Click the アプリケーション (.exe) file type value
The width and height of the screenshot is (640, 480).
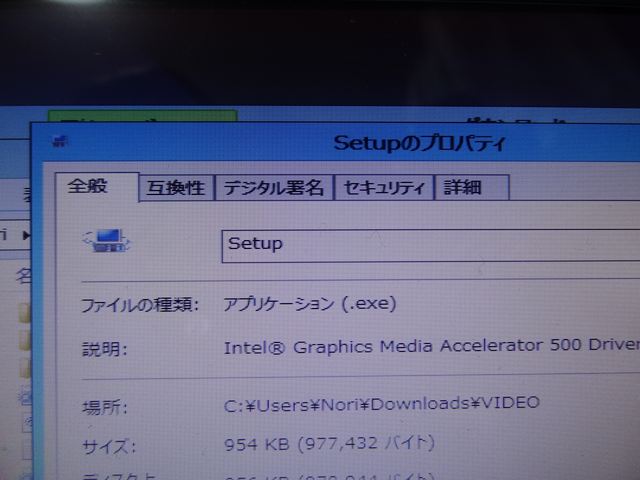309,304
